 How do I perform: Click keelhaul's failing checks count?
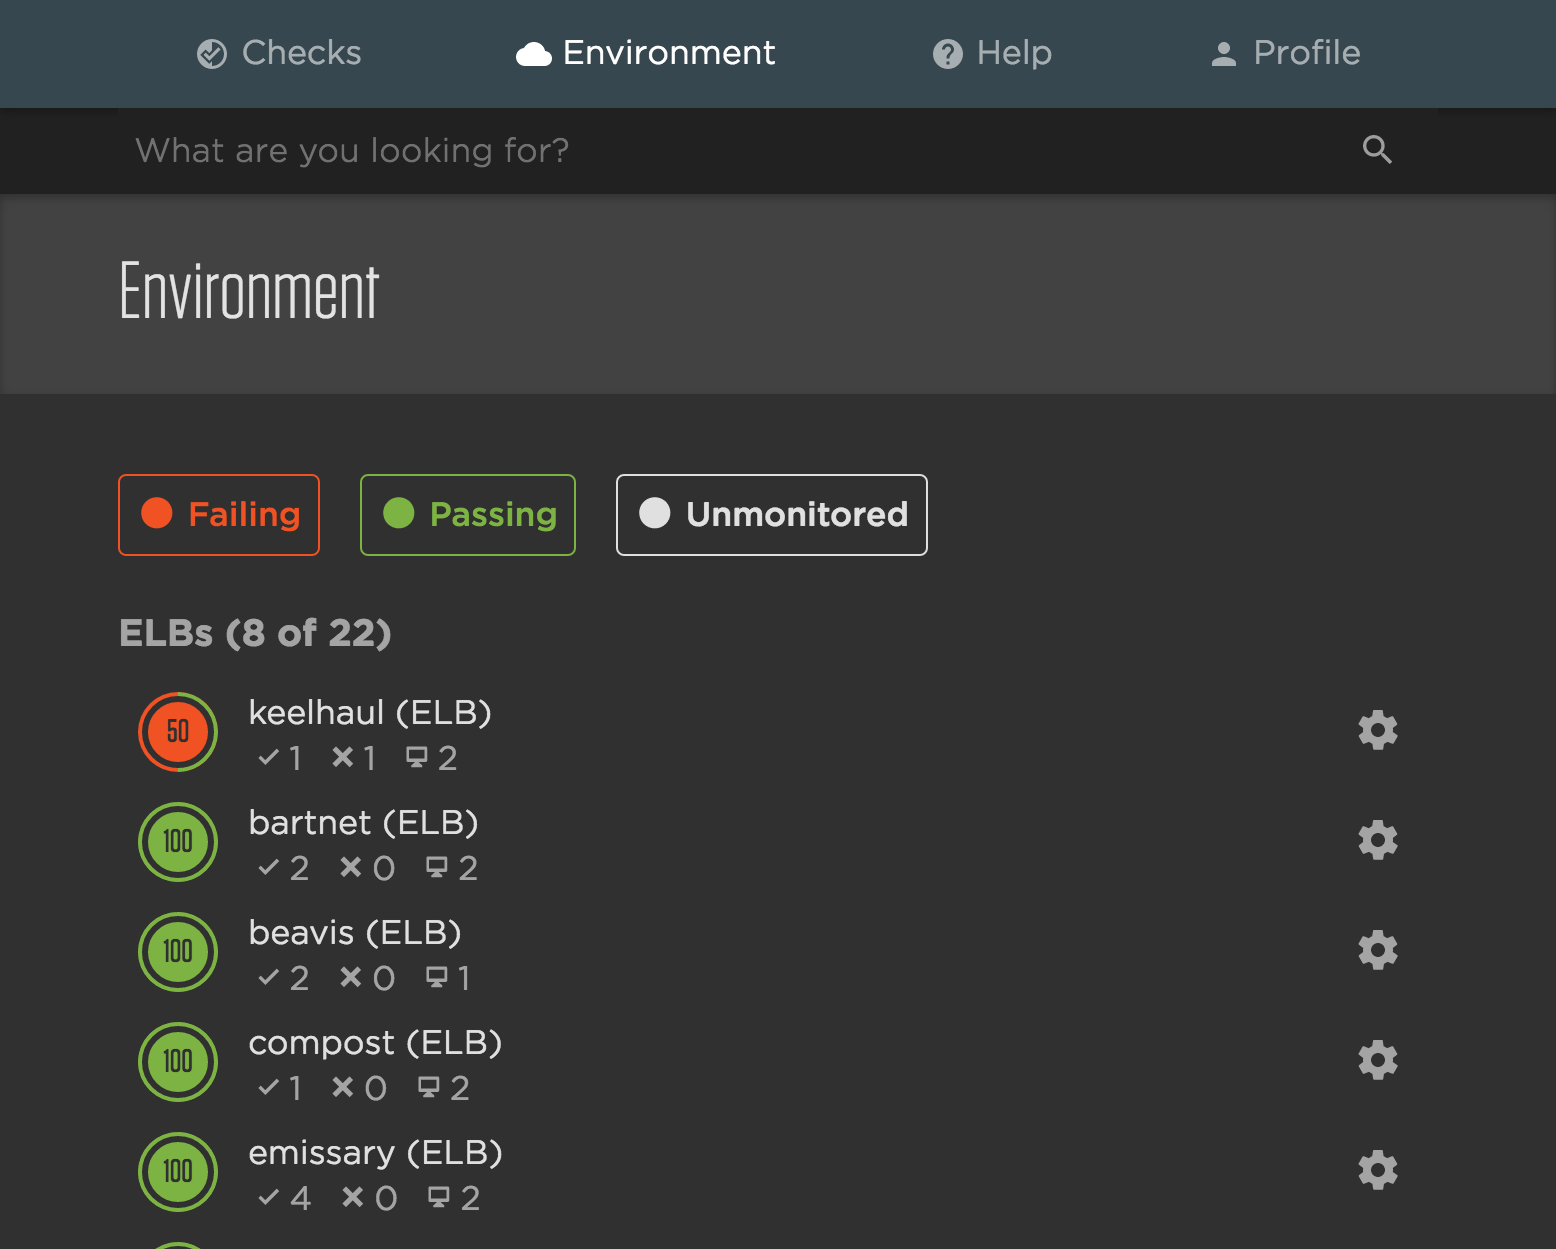click(x=354, y=758)
